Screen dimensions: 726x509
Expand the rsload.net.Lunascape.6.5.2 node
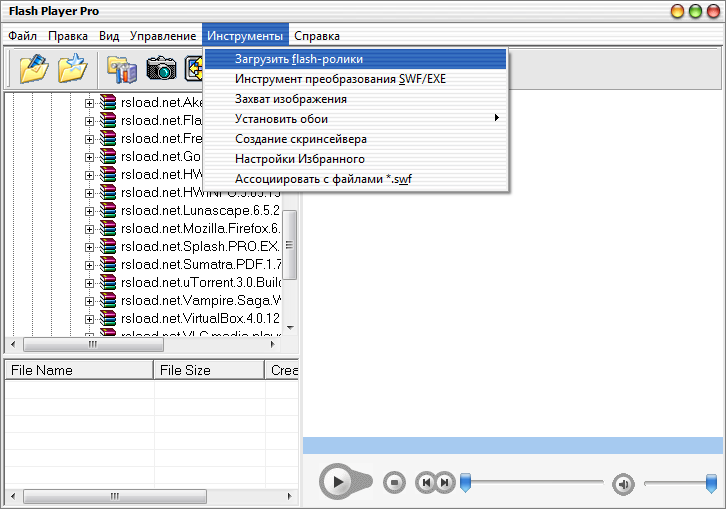tap(89, 211)
